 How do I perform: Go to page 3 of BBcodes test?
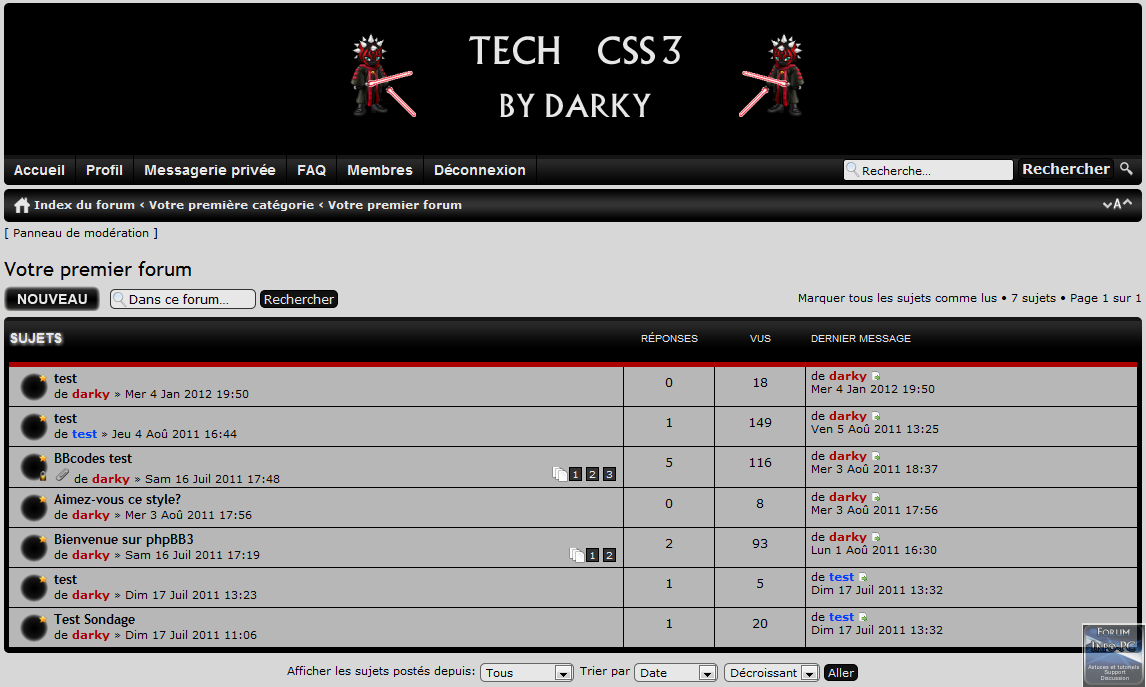click(x=609, y=474)
